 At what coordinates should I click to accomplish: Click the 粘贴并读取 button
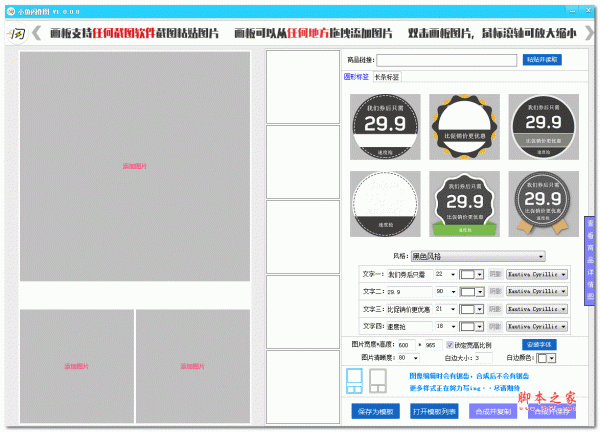pos(542,60)
